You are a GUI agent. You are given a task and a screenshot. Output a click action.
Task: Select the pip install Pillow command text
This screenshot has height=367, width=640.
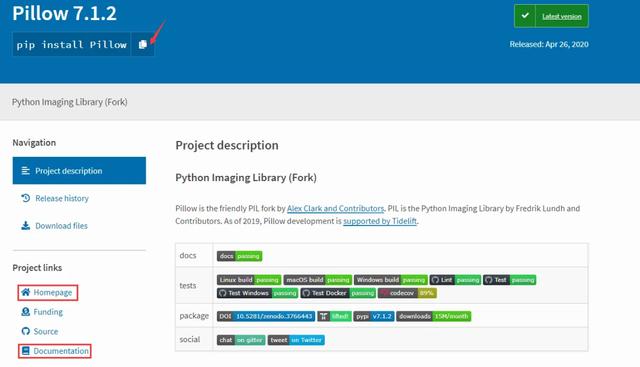(71, 44)
